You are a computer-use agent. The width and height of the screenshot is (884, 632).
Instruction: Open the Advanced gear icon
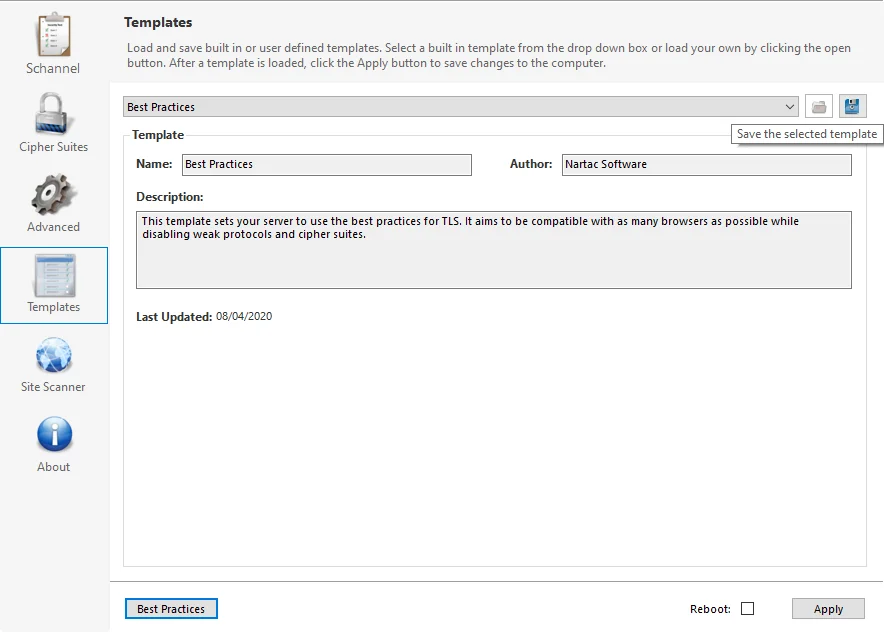click(53, 195)
